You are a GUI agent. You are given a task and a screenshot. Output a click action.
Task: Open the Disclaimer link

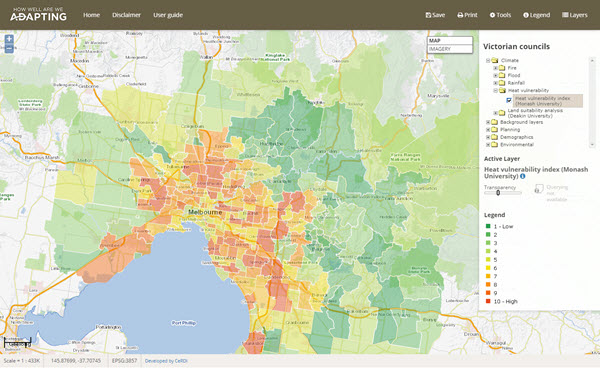point(126,15)
